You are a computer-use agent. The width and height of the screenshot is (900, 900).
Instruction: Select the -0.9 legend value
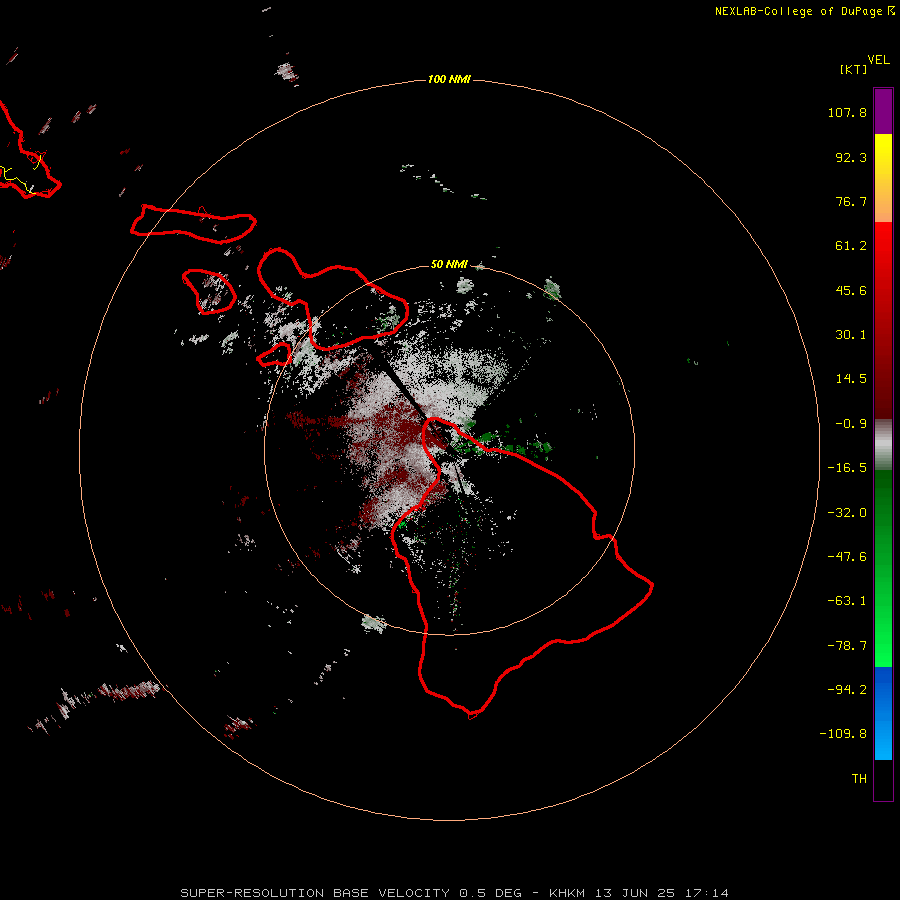point(851,424)
